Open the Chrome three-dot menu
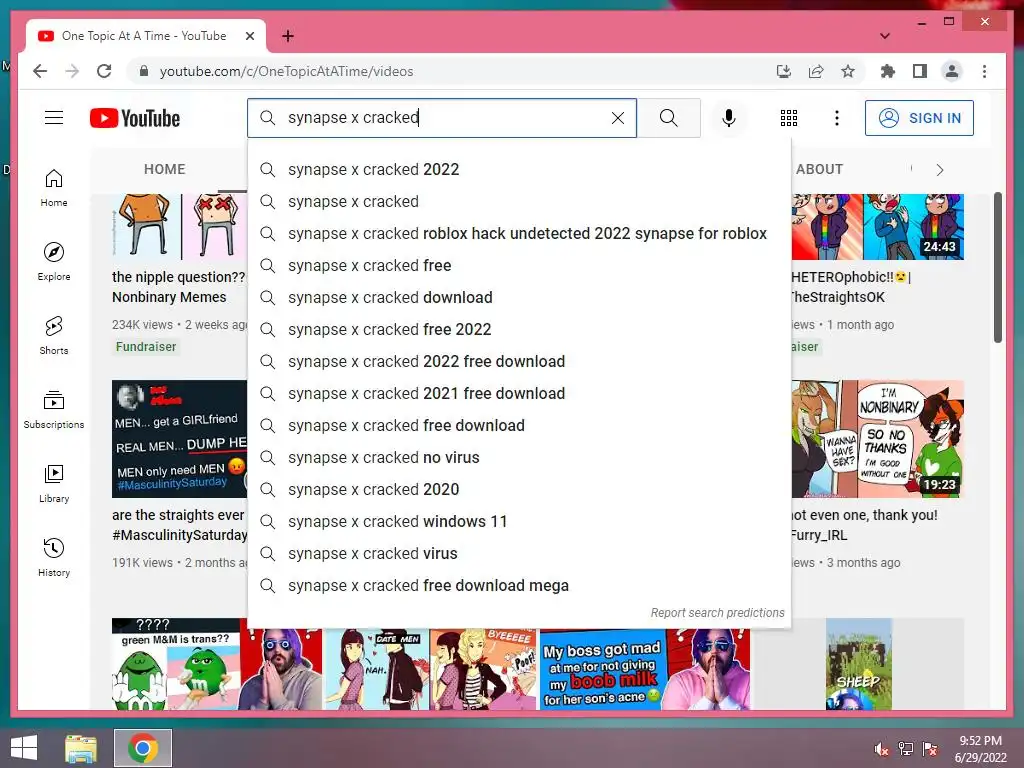 point(984,71)
